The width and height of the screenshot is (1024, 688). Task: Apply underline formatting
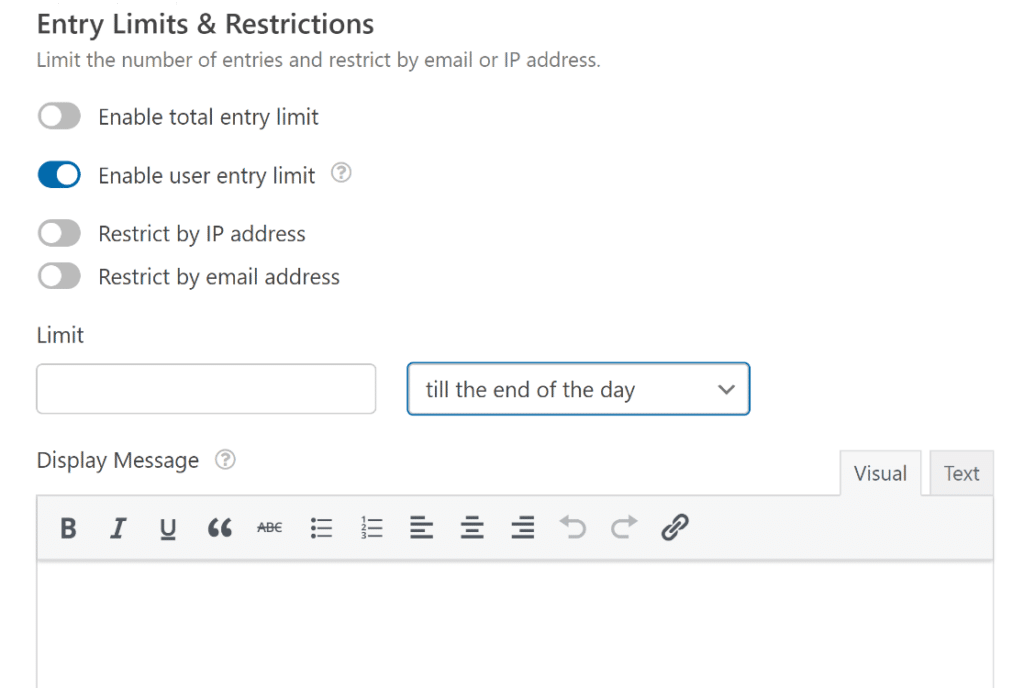167,528
